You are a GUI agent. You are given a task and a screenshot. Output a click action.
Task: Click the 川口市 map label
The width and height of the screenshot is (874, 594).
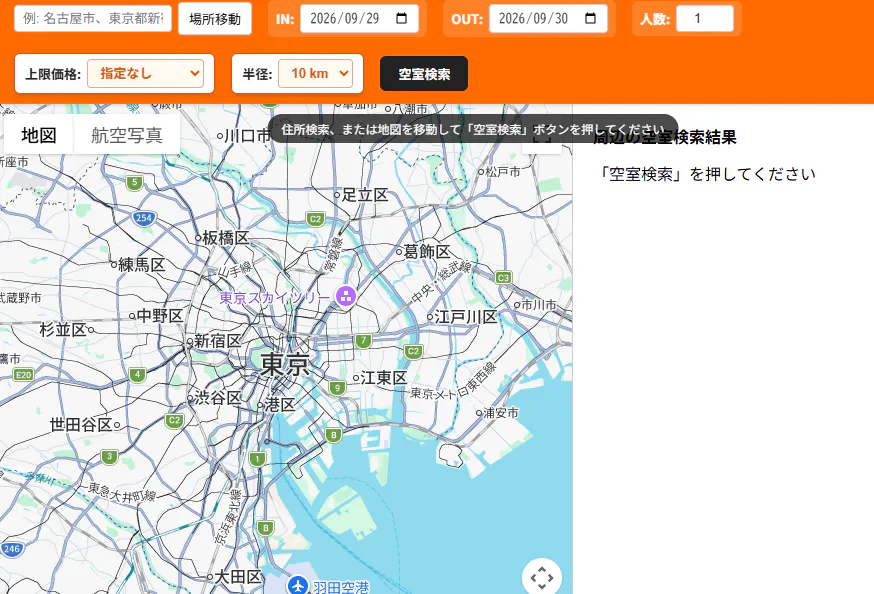pos(247,135)
